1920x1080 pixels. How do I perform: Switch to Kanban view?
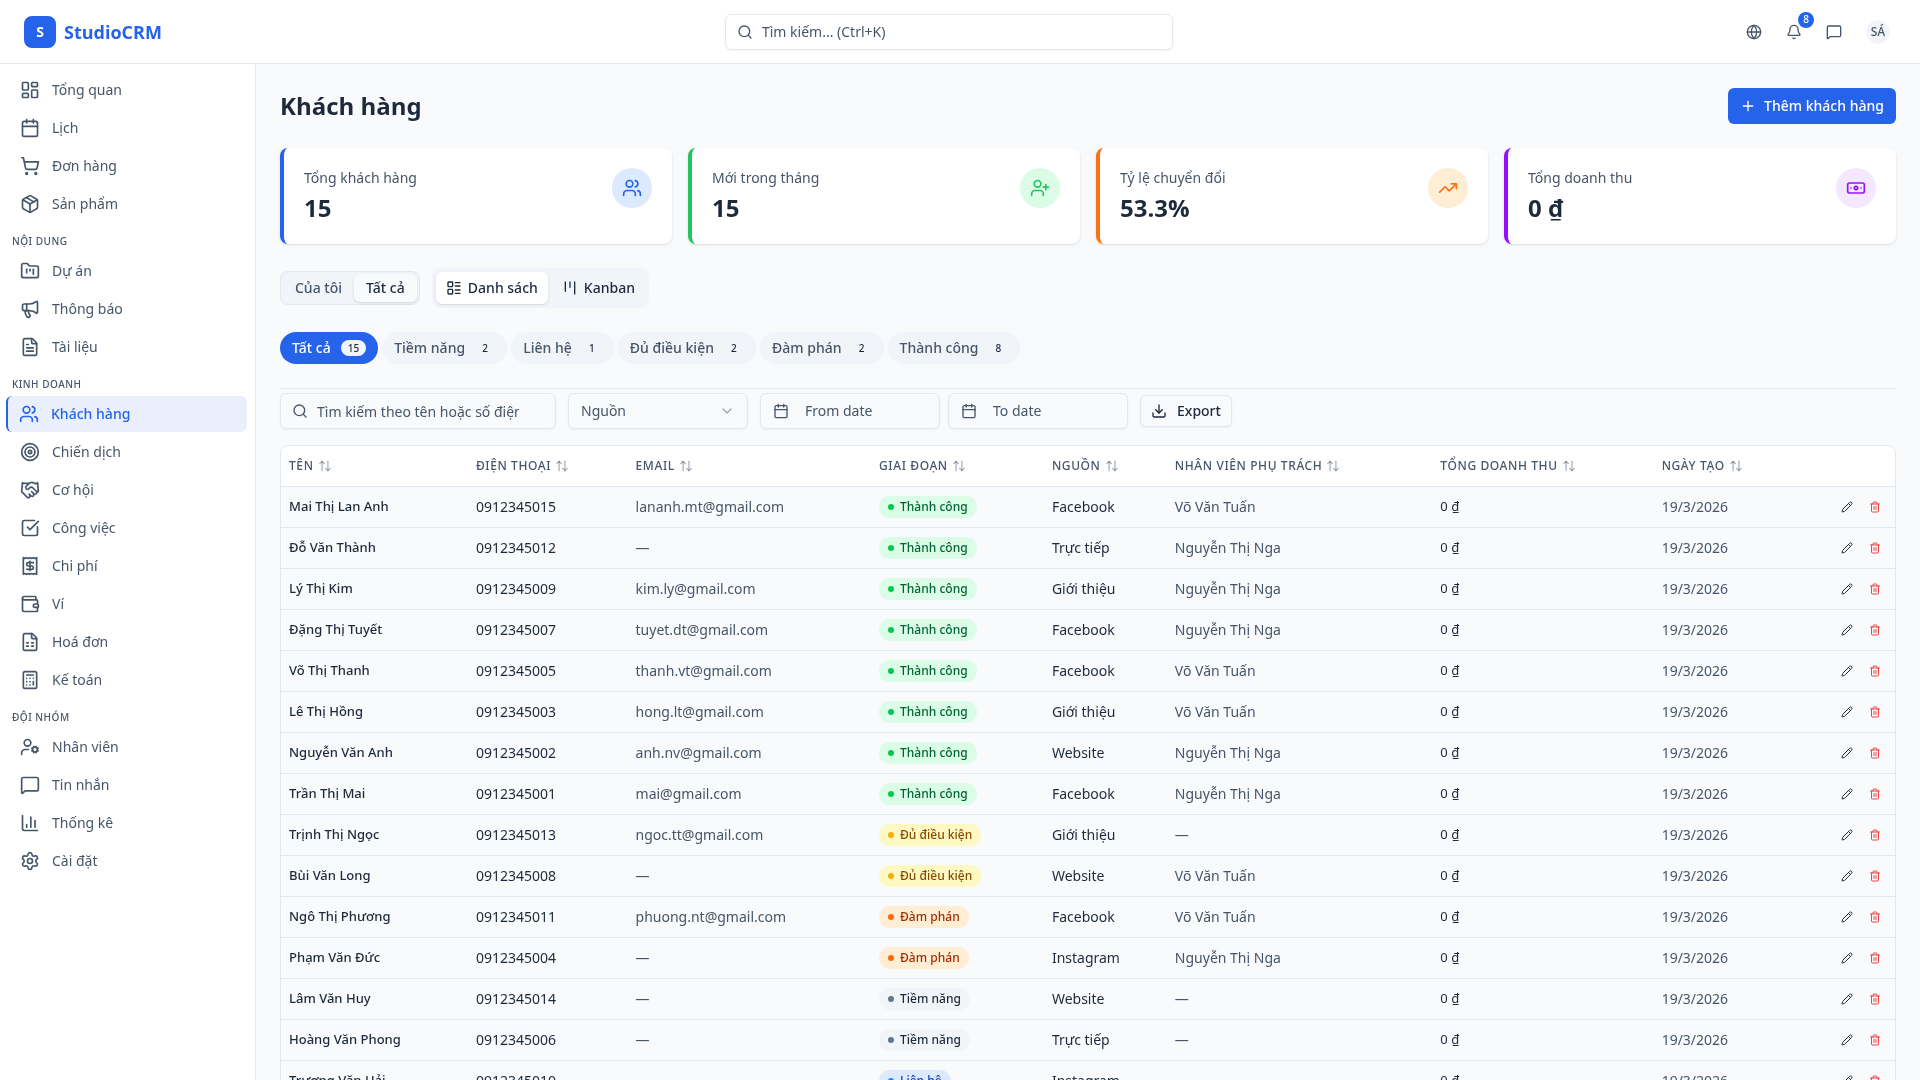tap(598, 287)
